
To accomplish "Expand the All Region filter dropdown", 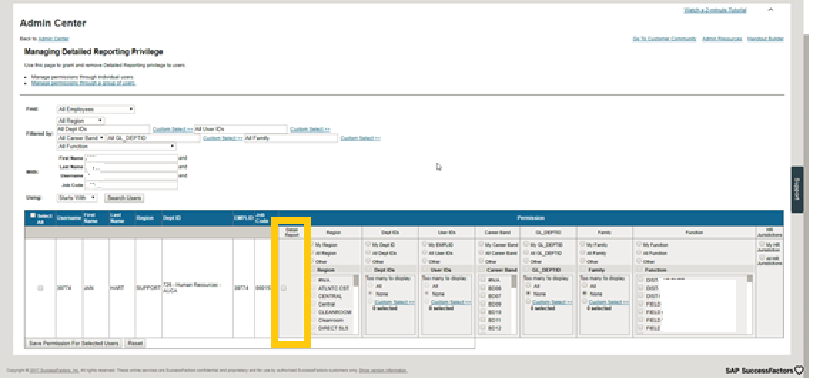I will (80, 120).
